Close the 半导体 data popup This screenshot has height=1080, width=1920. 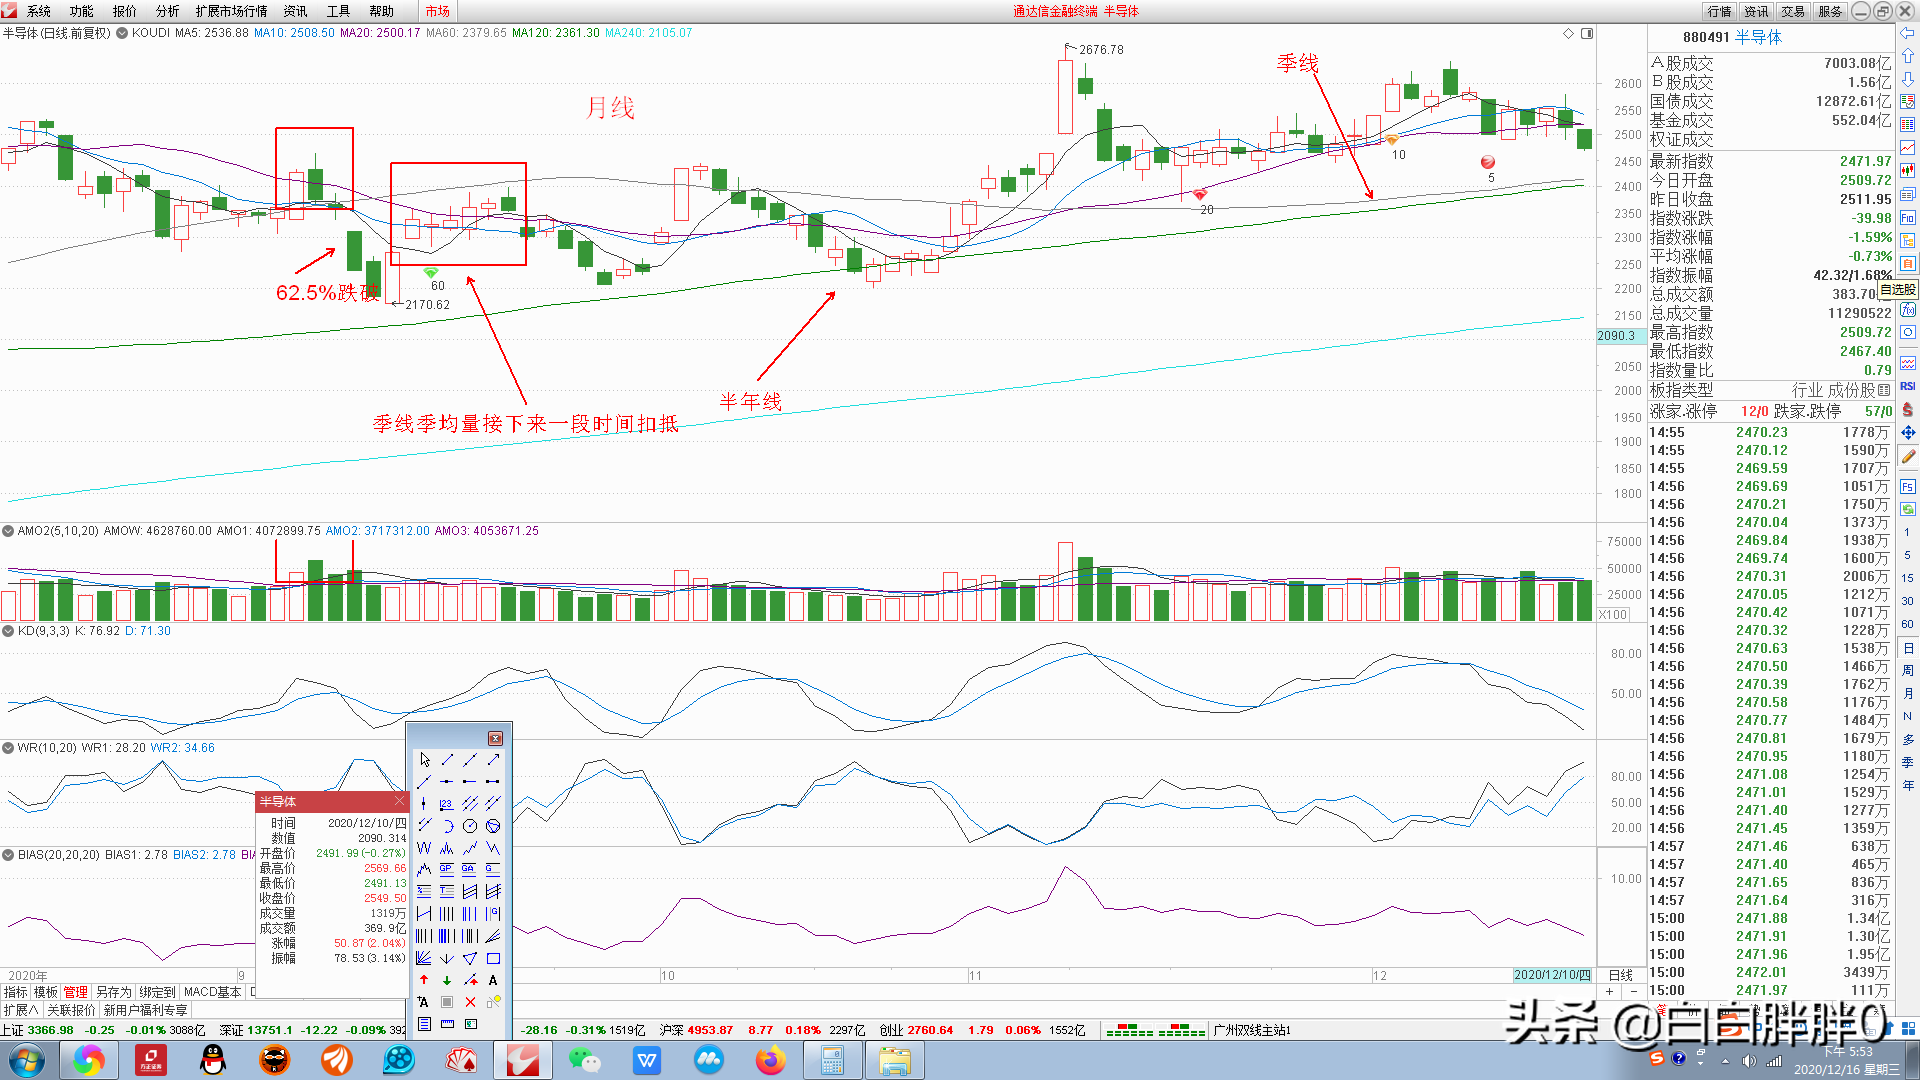[399, 801]
